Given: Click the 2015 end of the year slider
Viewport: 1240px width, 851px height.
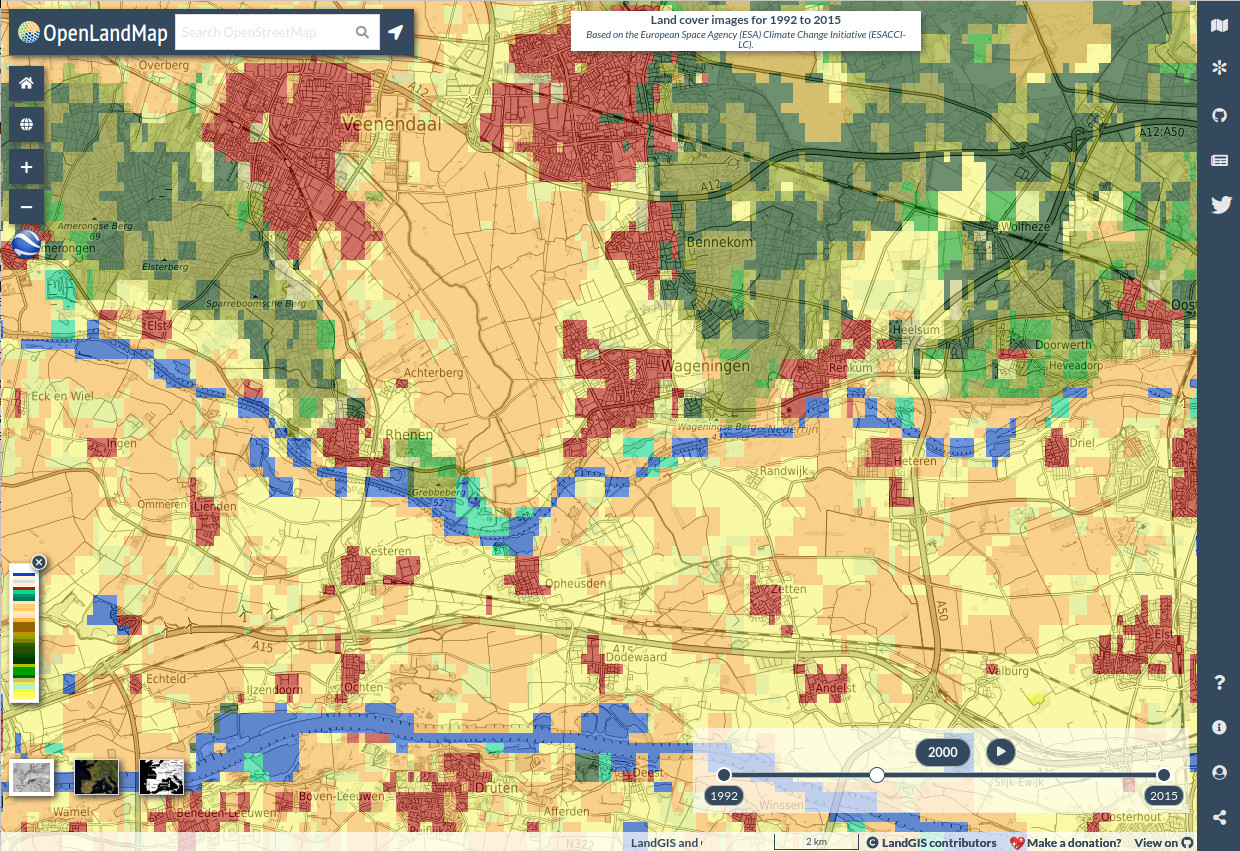Looking at the screenshot, I should click(x=1163, y=774).
